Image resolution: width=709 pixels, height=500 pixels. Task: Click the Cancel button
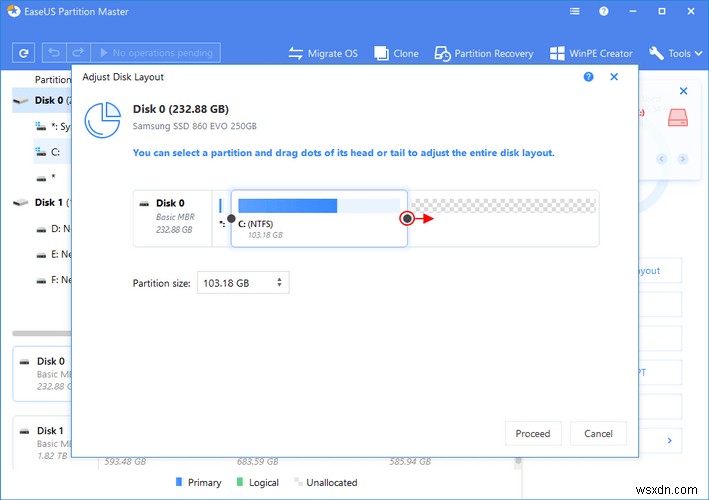coord(598,434)
